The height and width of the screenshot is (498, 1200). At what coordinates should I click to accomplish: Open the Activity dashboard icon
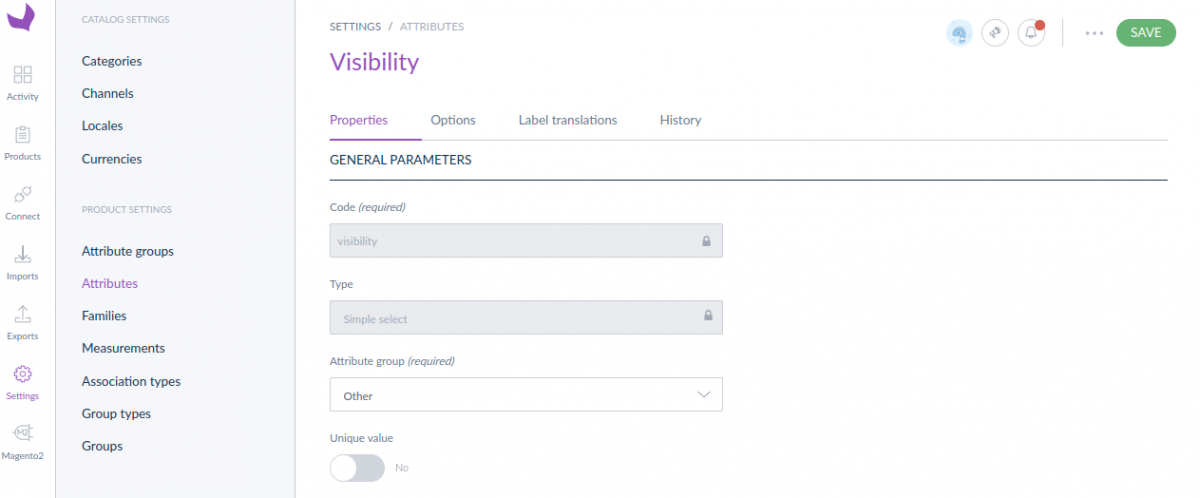point(22,76)
